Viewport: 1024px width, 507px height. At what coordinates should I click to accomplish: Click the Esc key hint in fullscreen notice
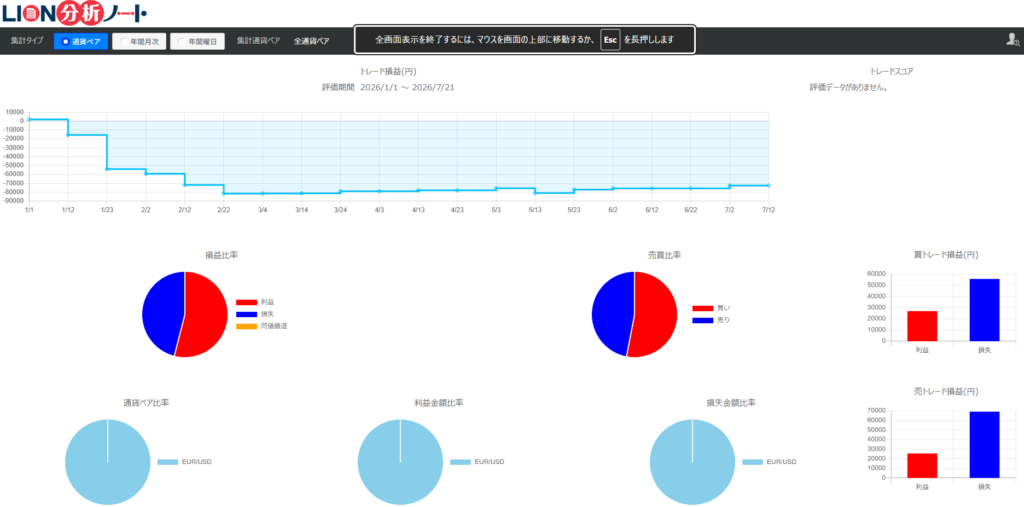point(610,40)
